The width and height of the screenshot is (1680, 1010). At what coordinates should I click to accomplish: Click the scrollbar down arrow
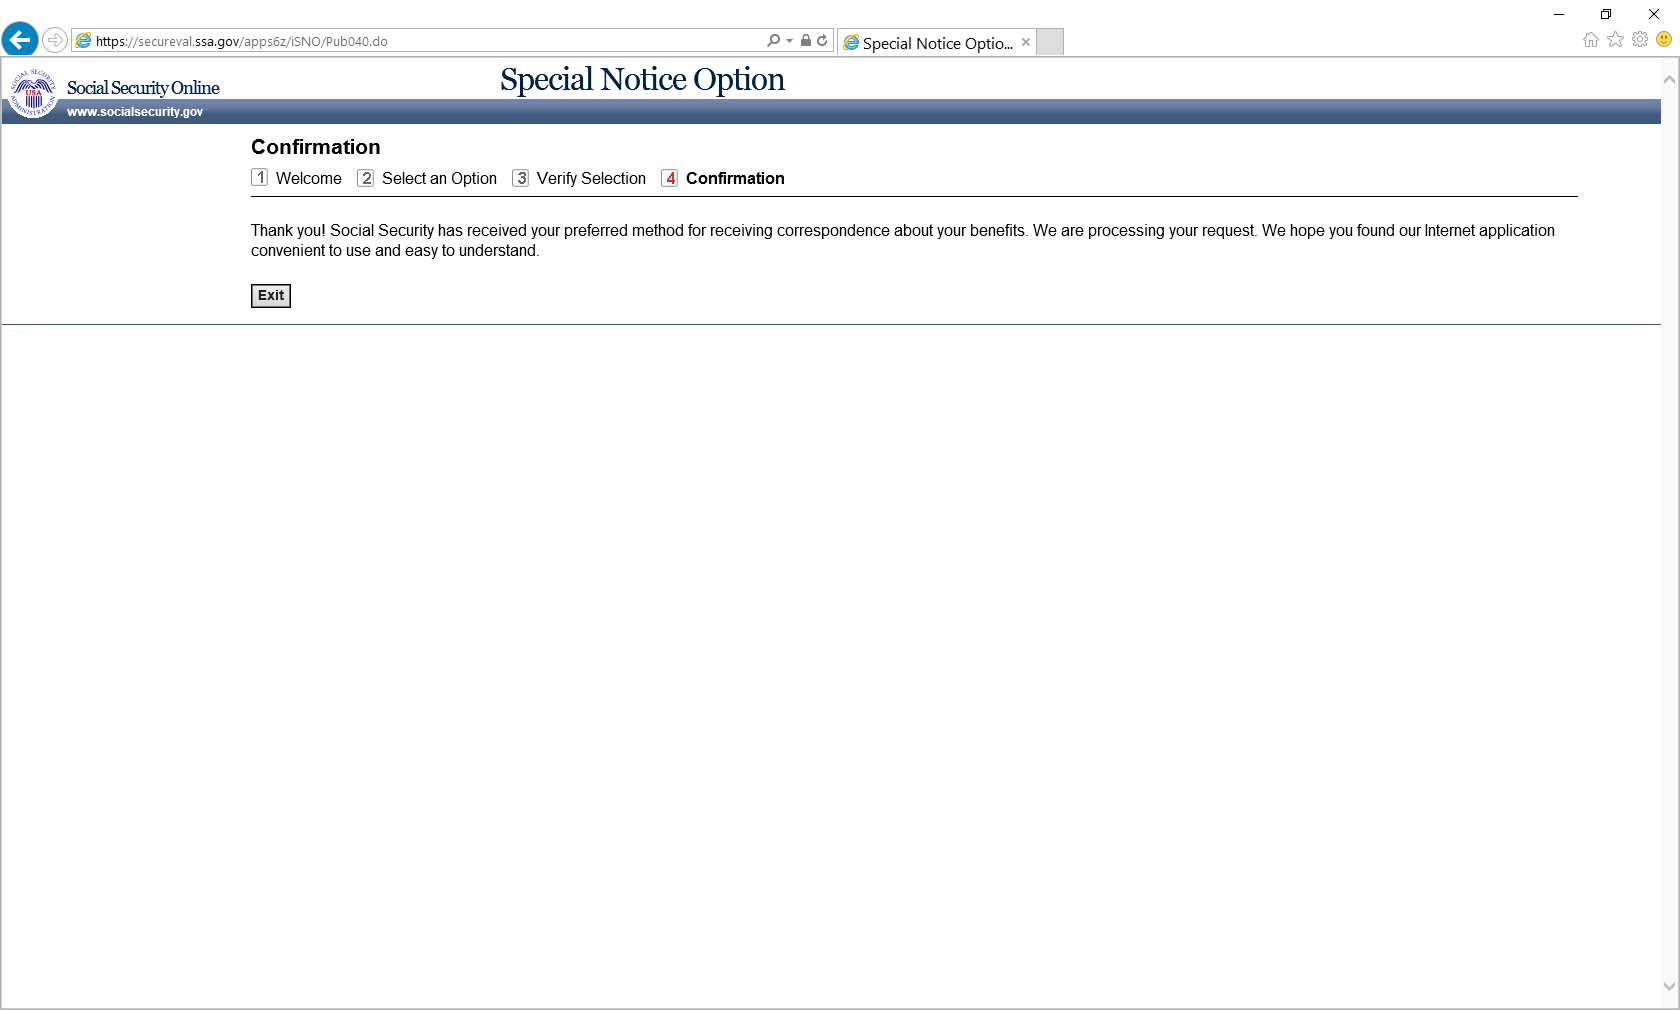1669,986
